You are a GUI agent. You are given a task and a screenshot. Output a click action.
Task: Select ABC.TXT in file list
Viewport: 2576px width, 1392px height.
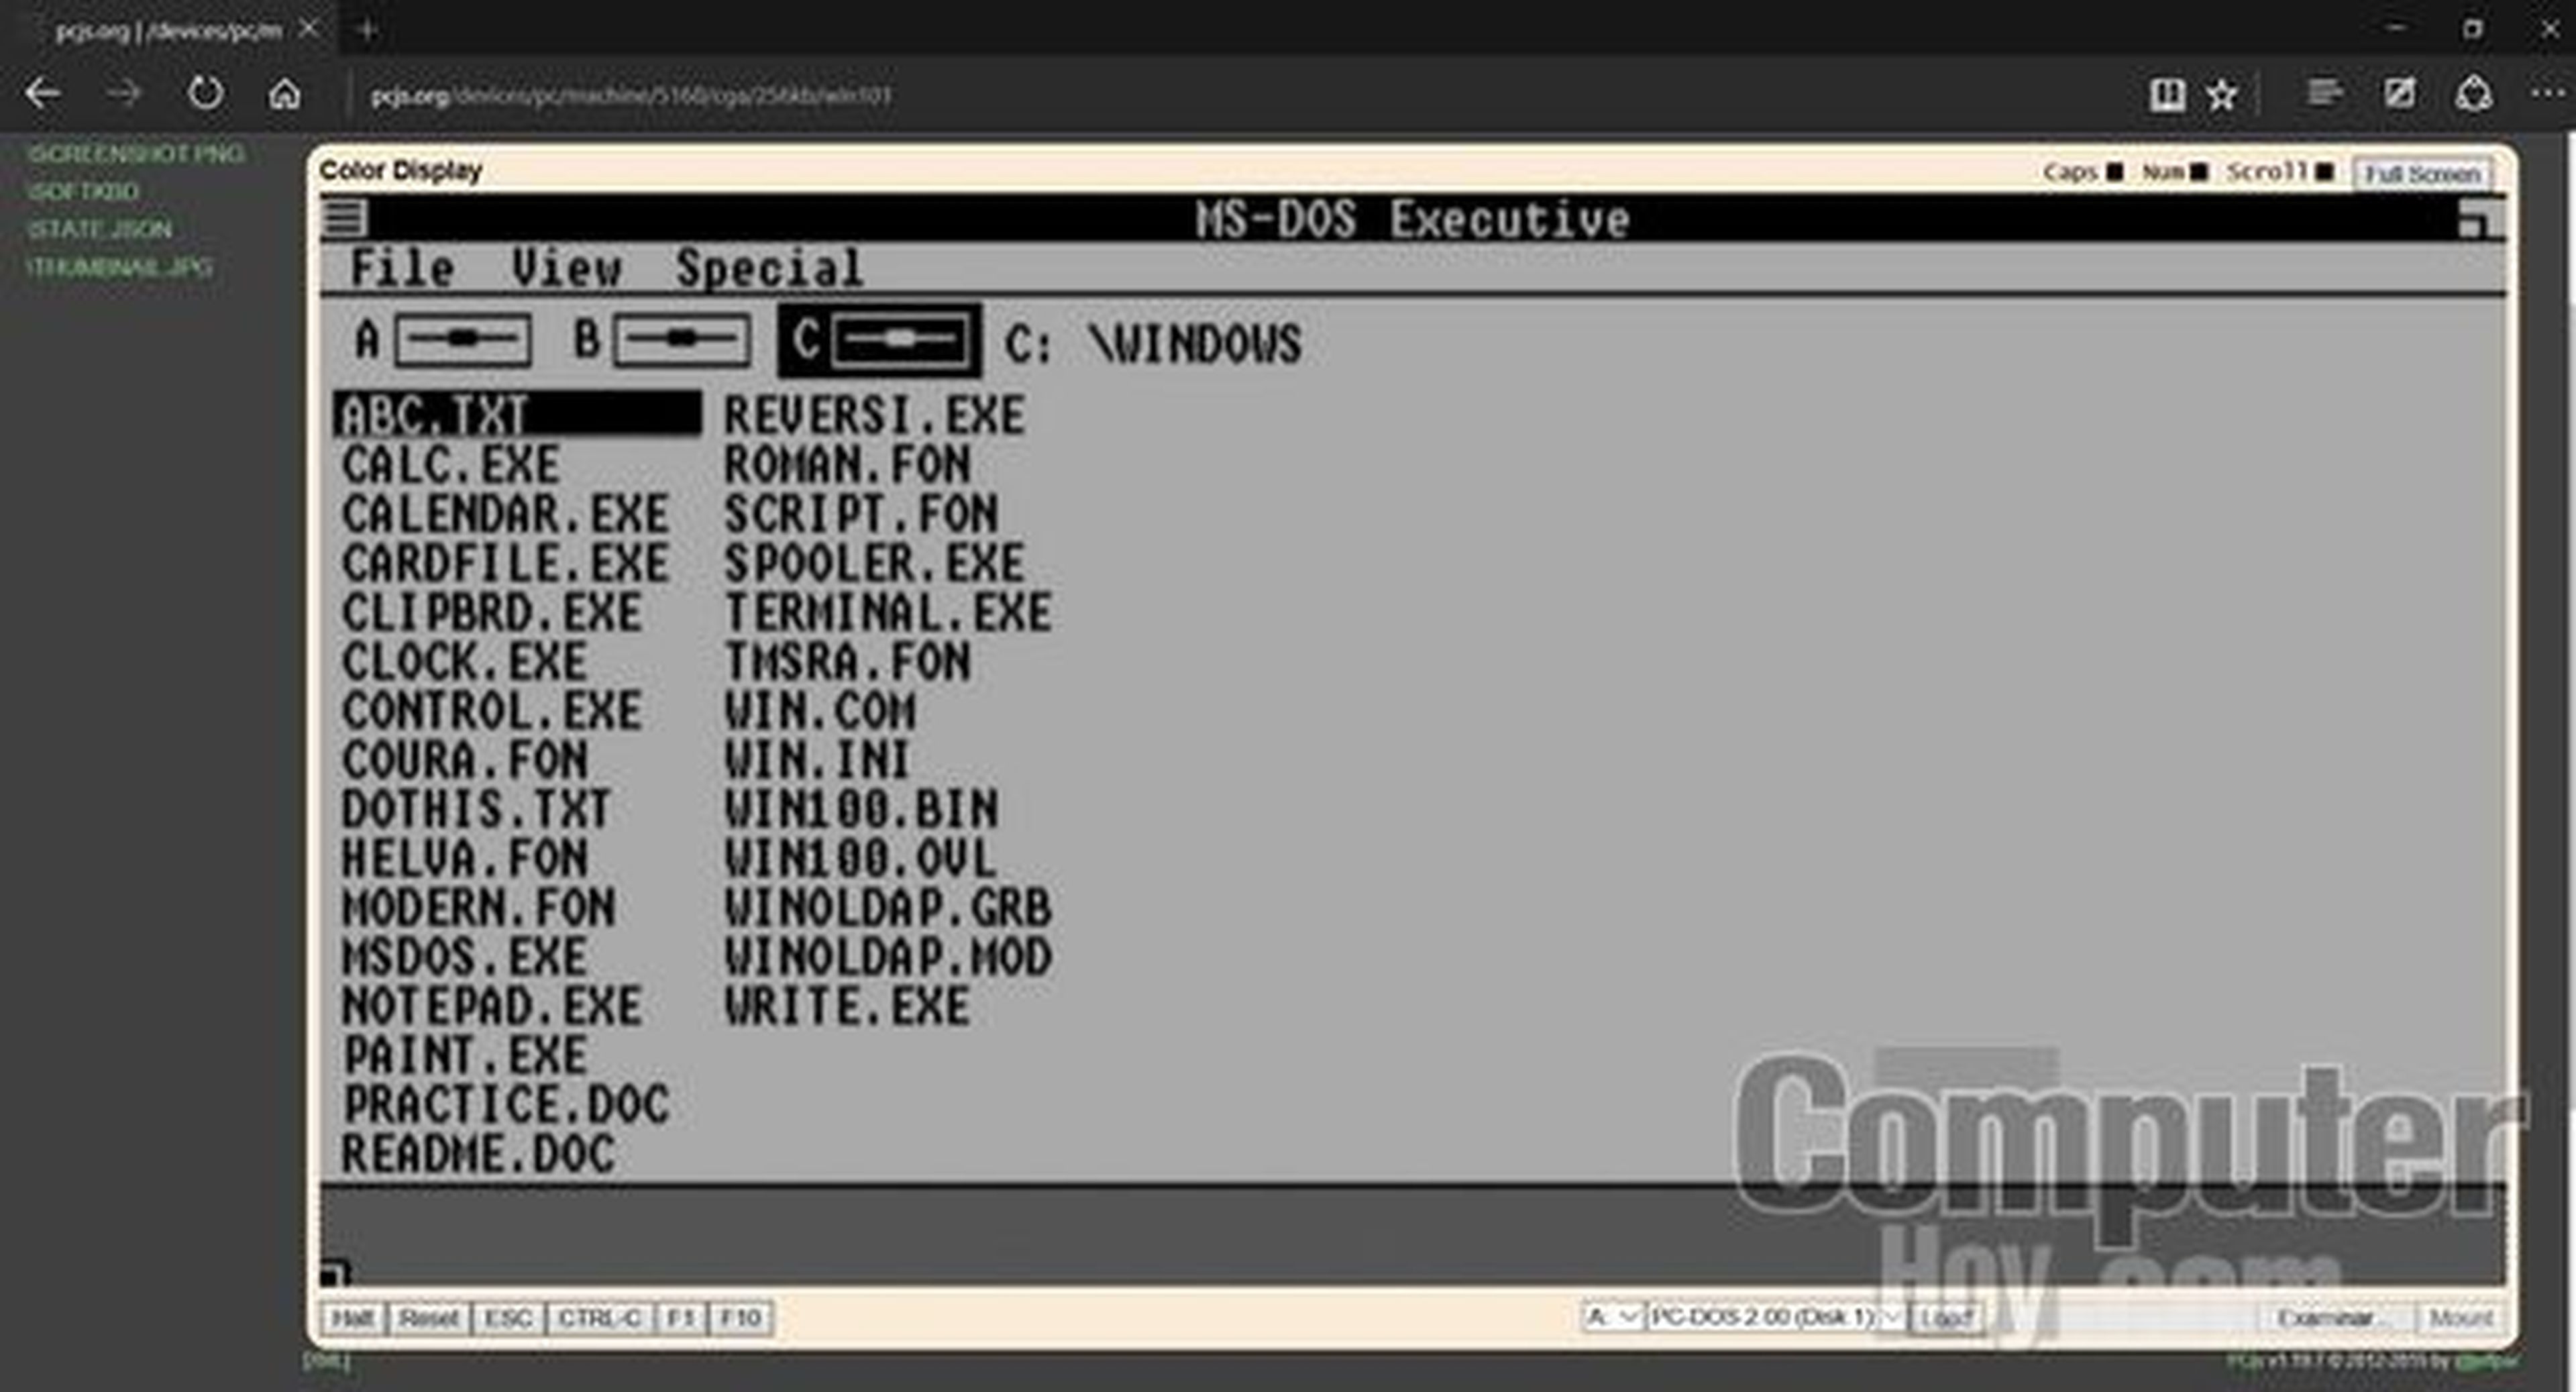click(x=517, y=414)
